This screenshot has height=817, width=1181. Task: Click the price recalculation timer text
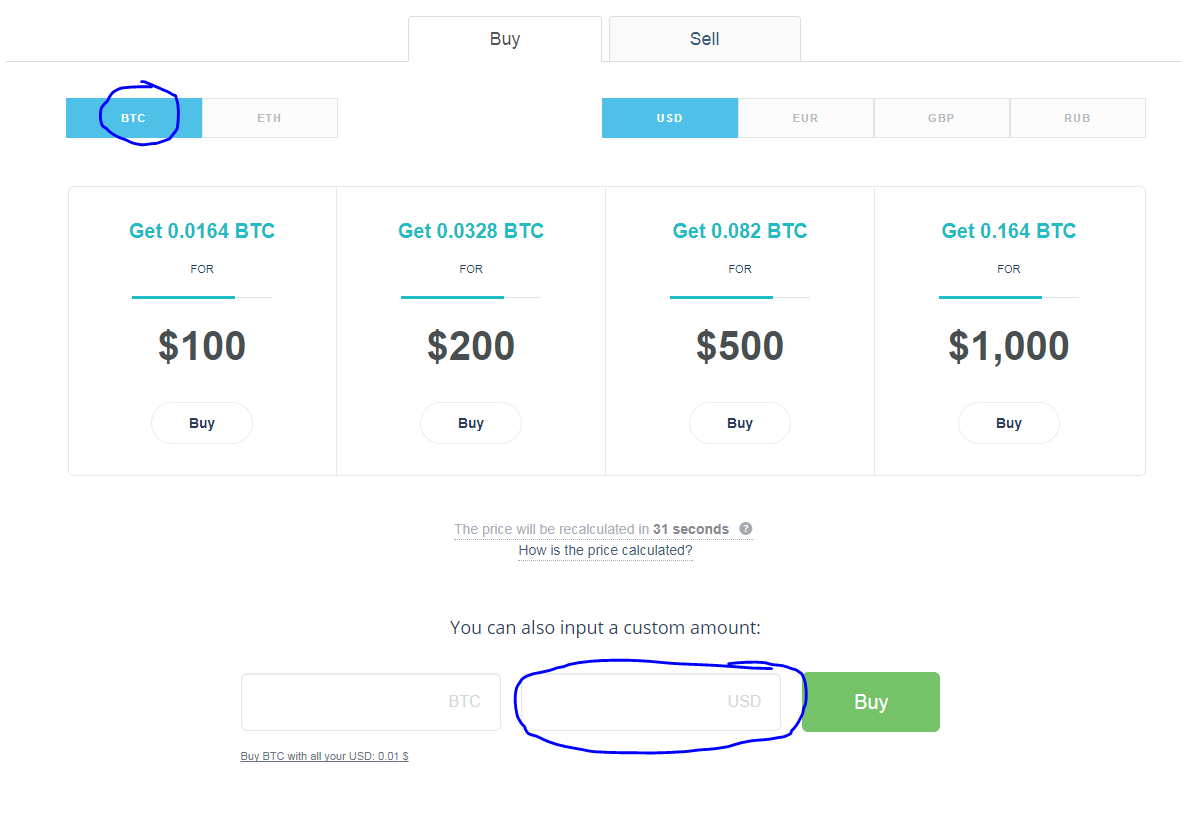591,529
